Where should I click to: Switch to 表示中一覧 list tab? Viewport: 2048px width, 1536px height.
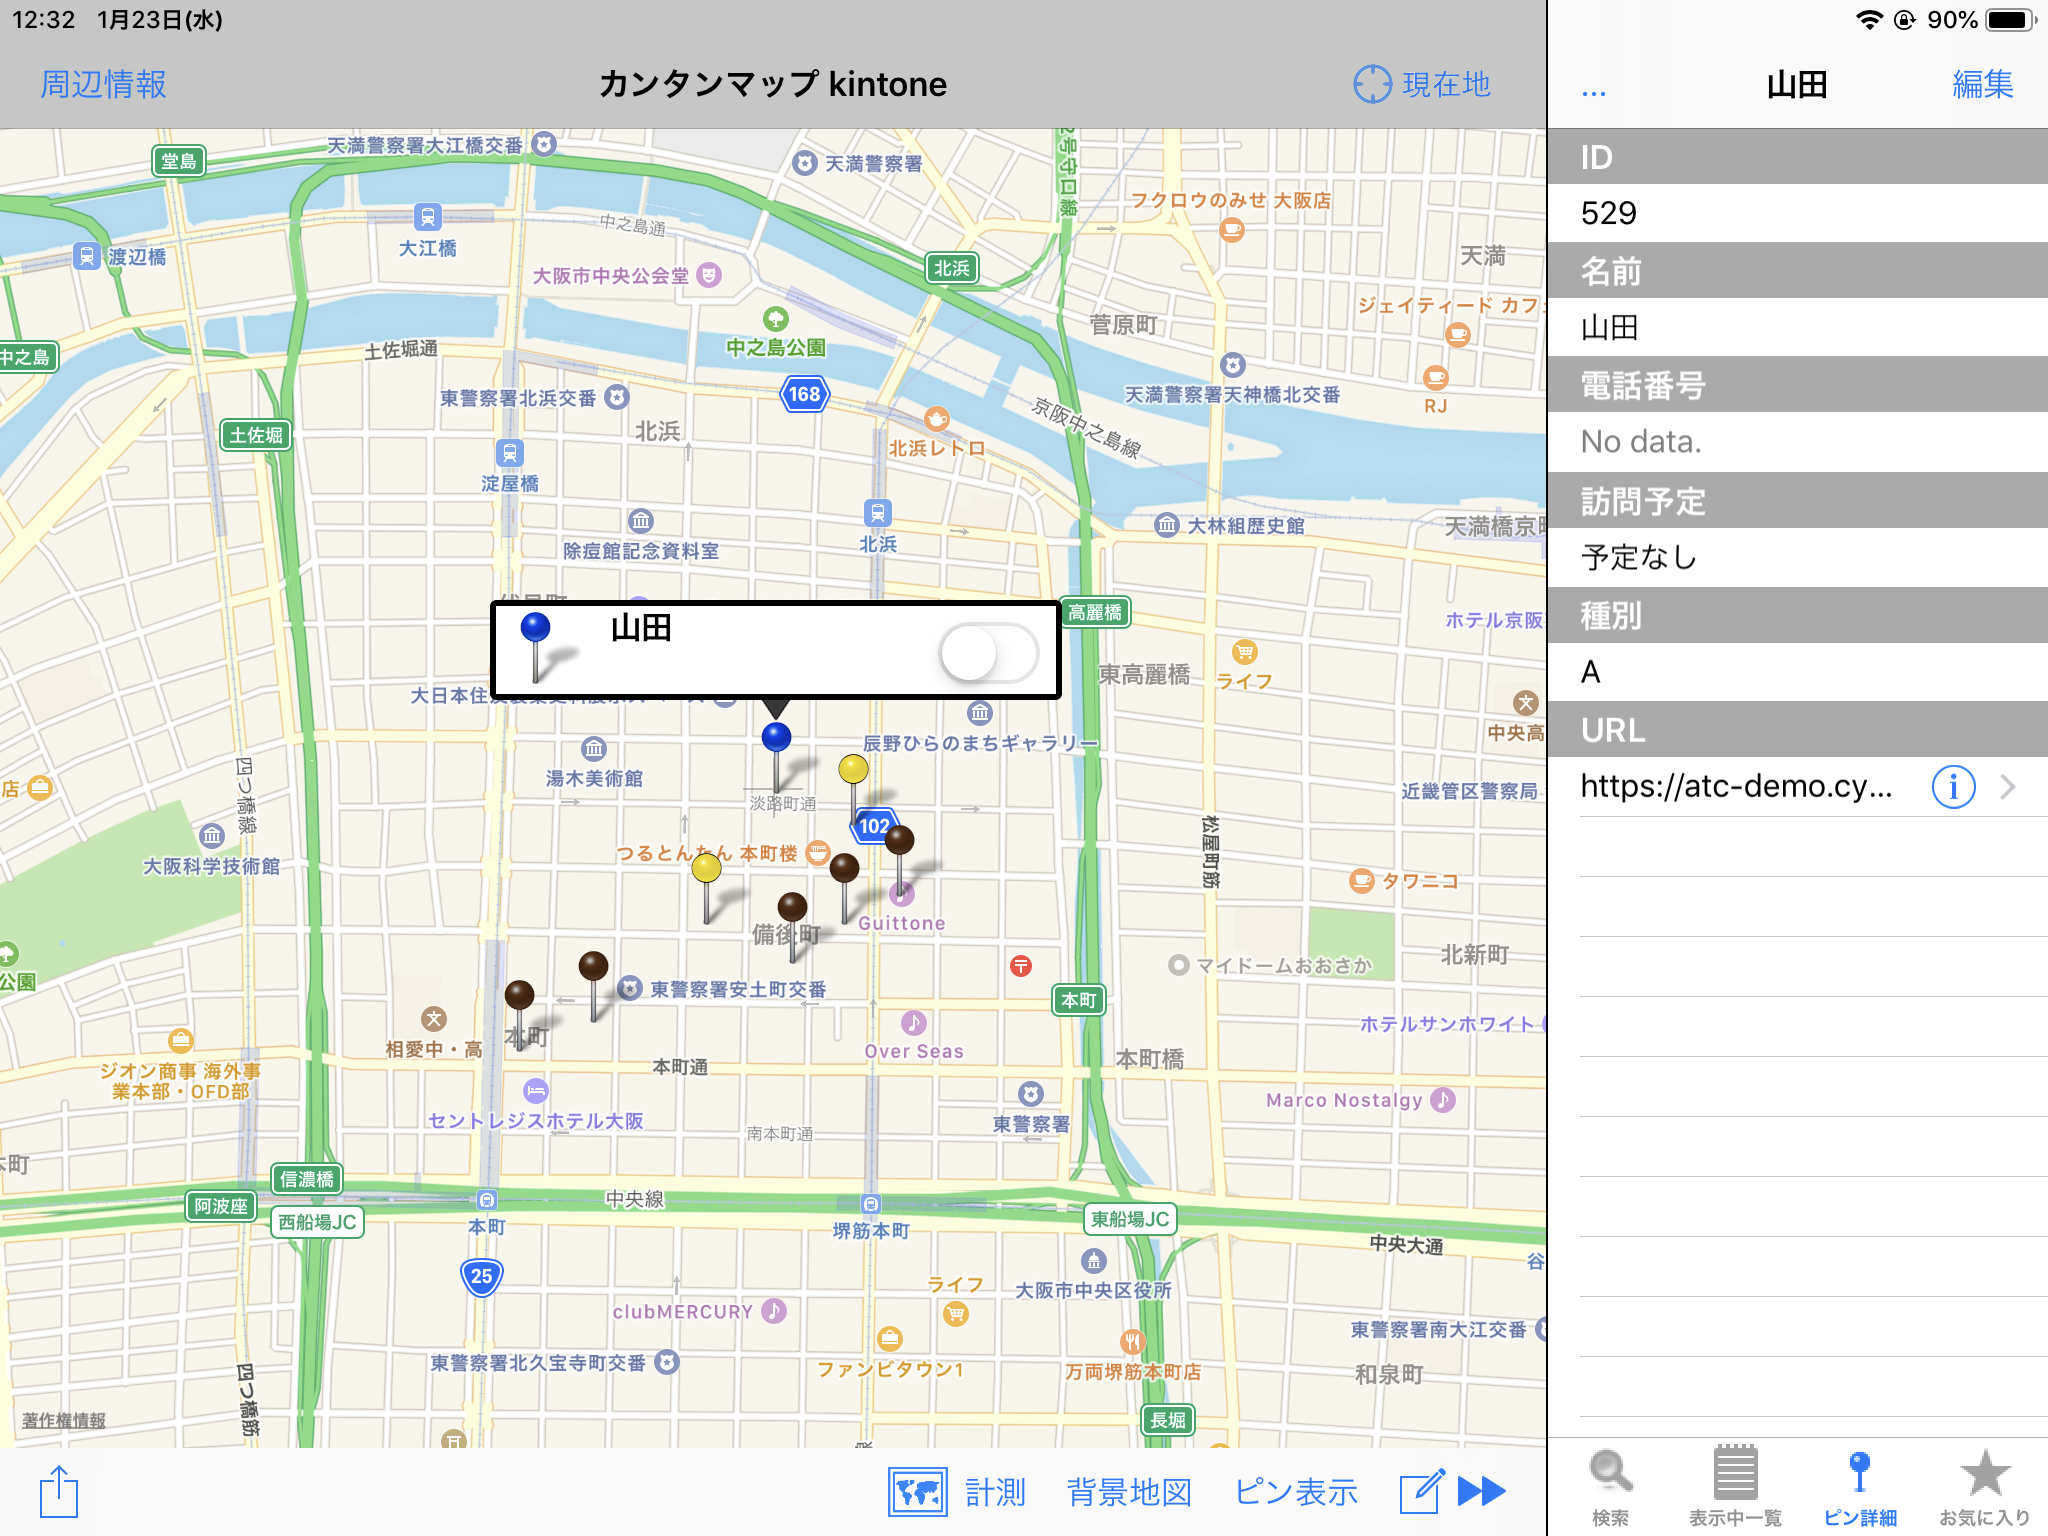click(x=1735, y=1487)
